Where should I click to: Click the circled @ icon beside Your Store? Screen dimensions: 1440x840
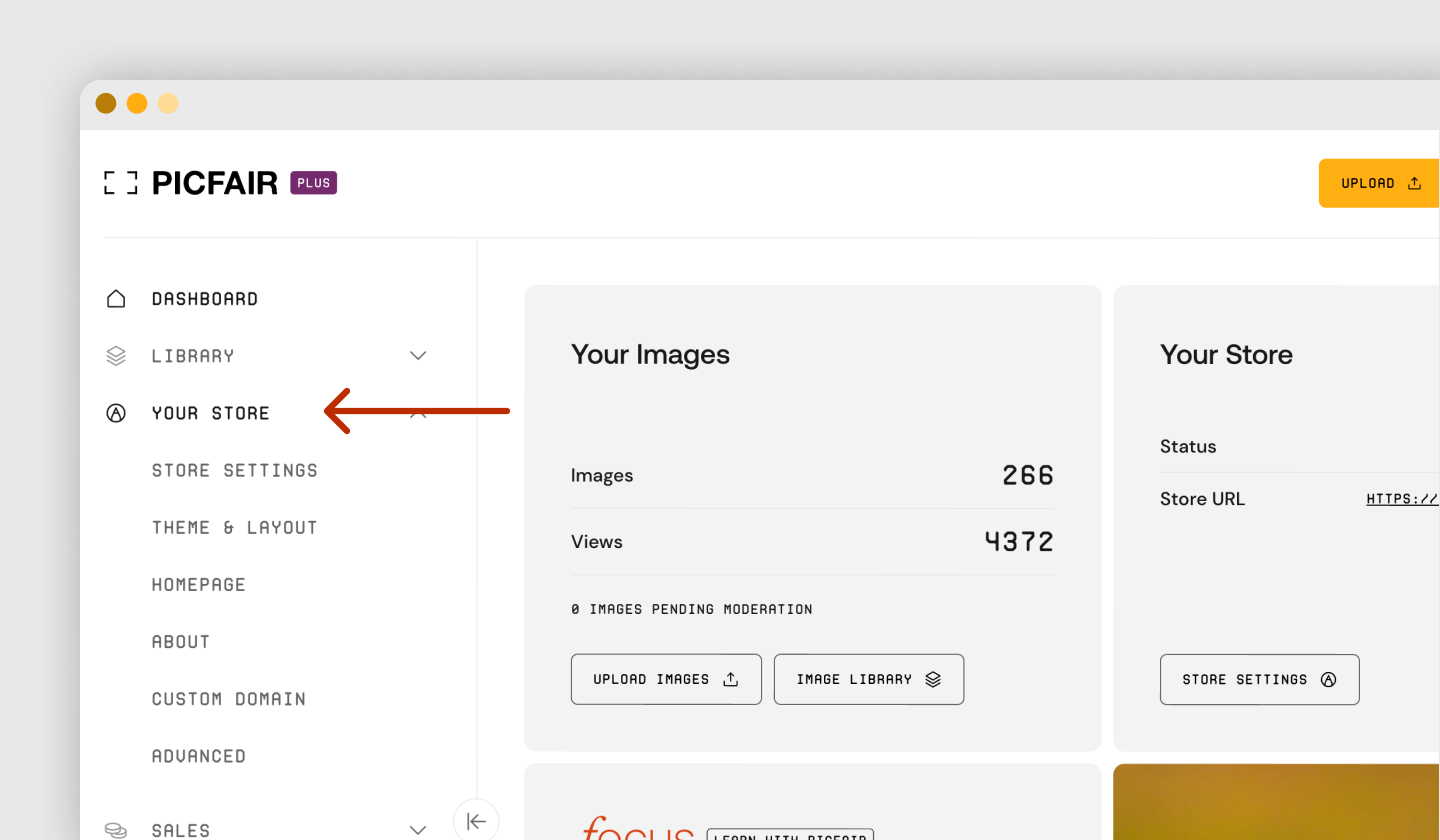pyautogui.click(x=115, y=412)
